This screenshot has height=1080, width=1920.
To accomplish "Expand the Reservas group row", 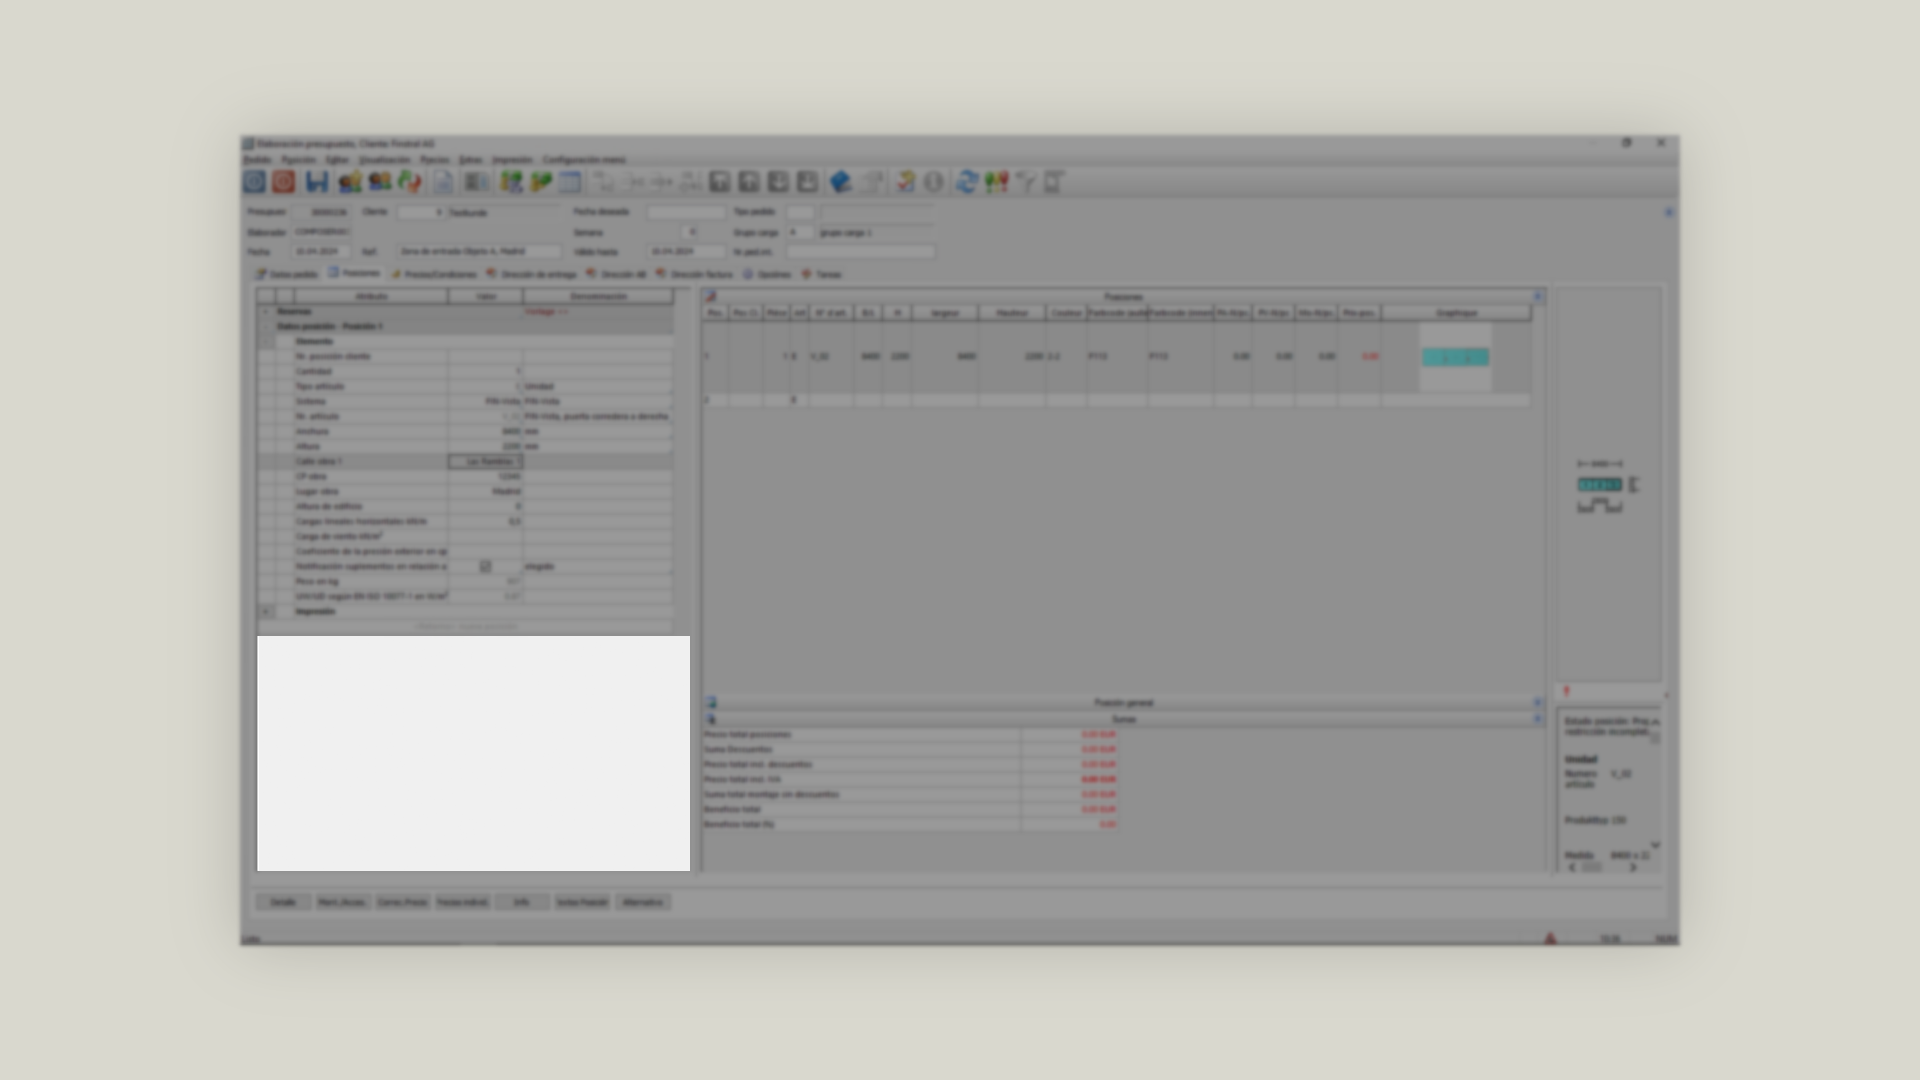I will pos(266,312).
